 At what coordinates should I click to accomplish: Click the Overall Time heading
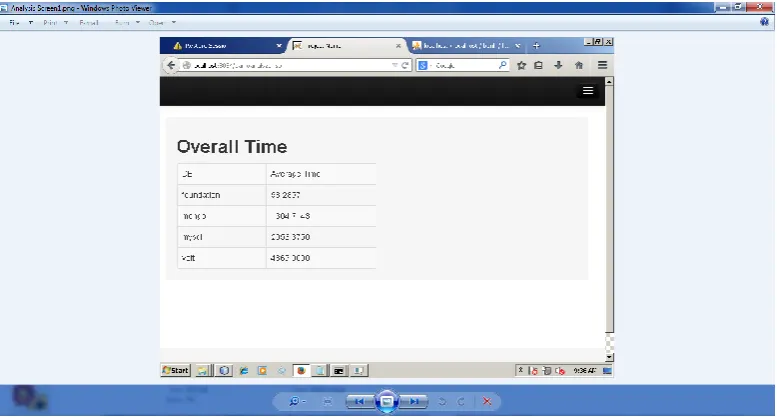(x=232, y=147)
